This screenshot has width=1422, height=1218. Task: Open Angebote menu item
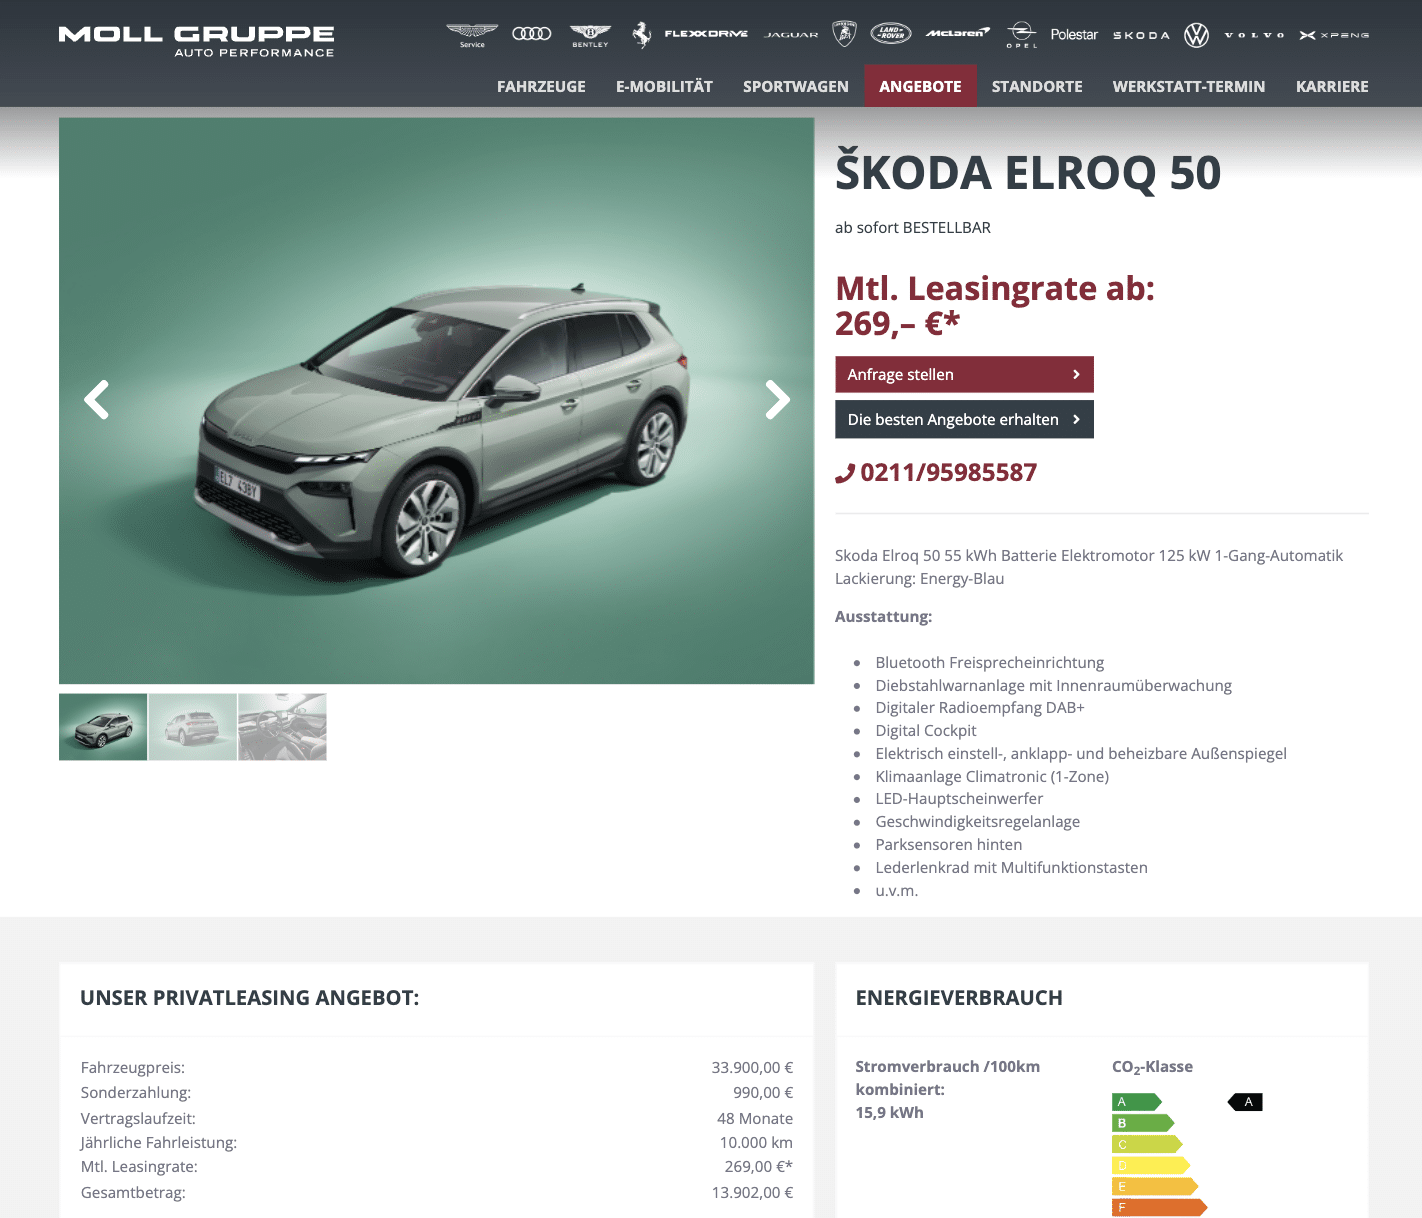coord(920,86)
